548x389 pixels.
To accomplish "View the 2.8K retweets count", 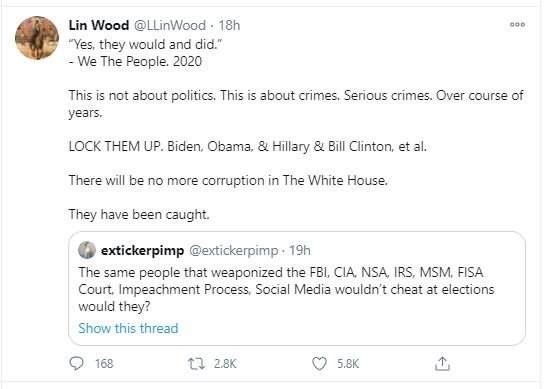I will [x=225, y=364].
